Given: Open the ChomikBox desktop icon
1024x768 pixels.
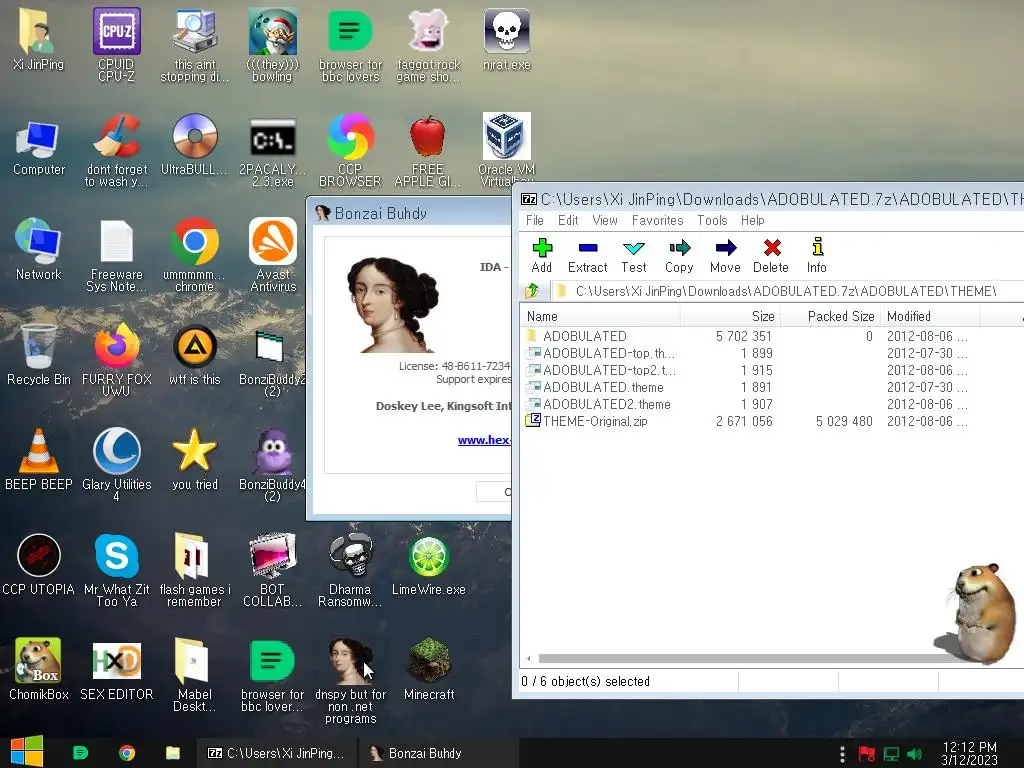Looking at the screenshot, I should [39, 670].
